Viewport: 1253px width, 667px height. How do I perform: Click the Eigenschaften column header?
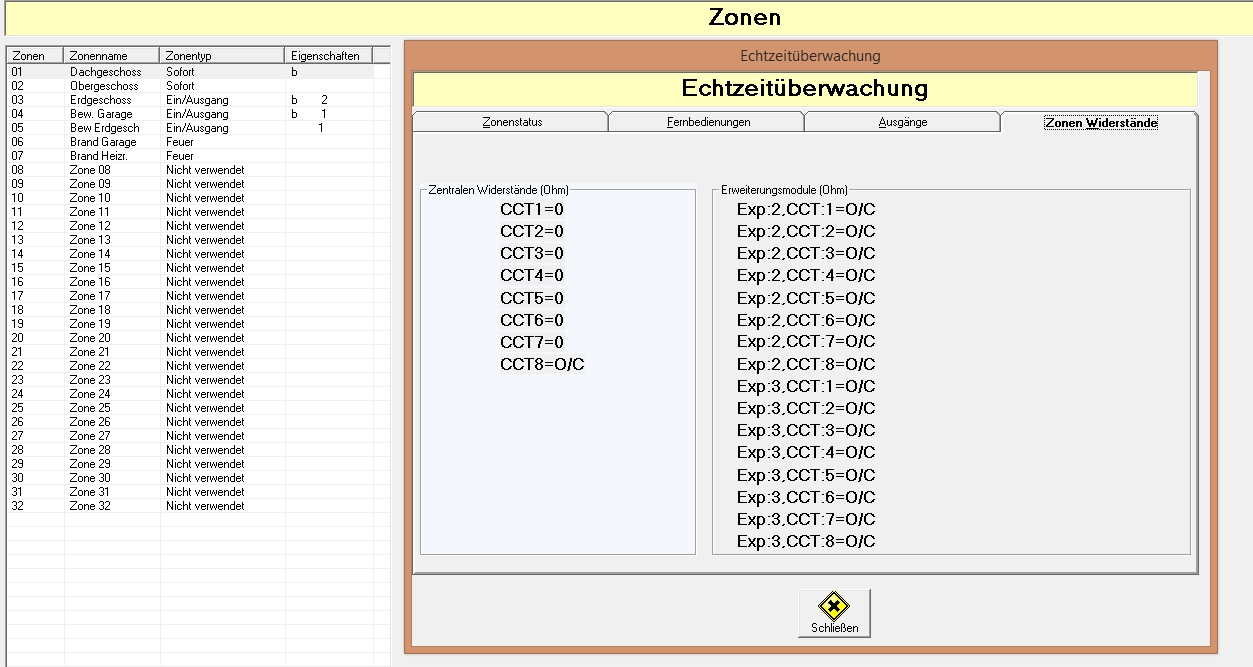coord(325,56)
